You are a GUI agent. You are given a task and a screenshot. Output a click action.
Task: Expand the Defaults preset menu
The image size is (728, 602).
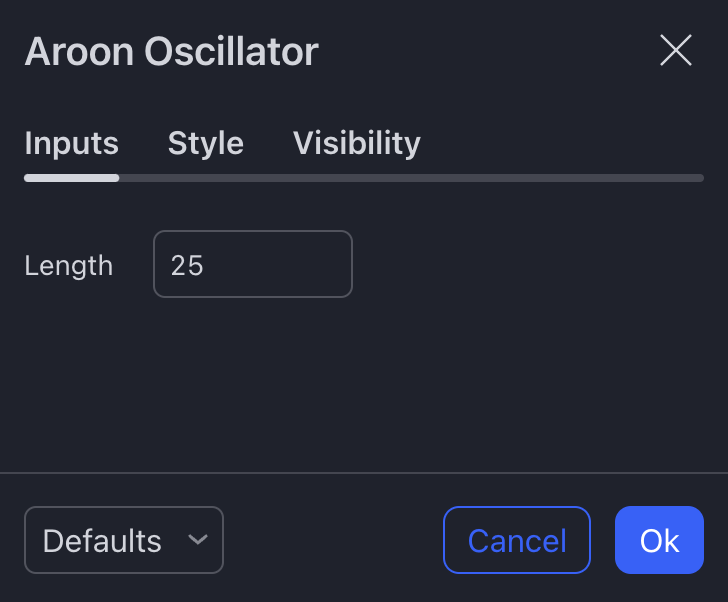pos(123,540)
